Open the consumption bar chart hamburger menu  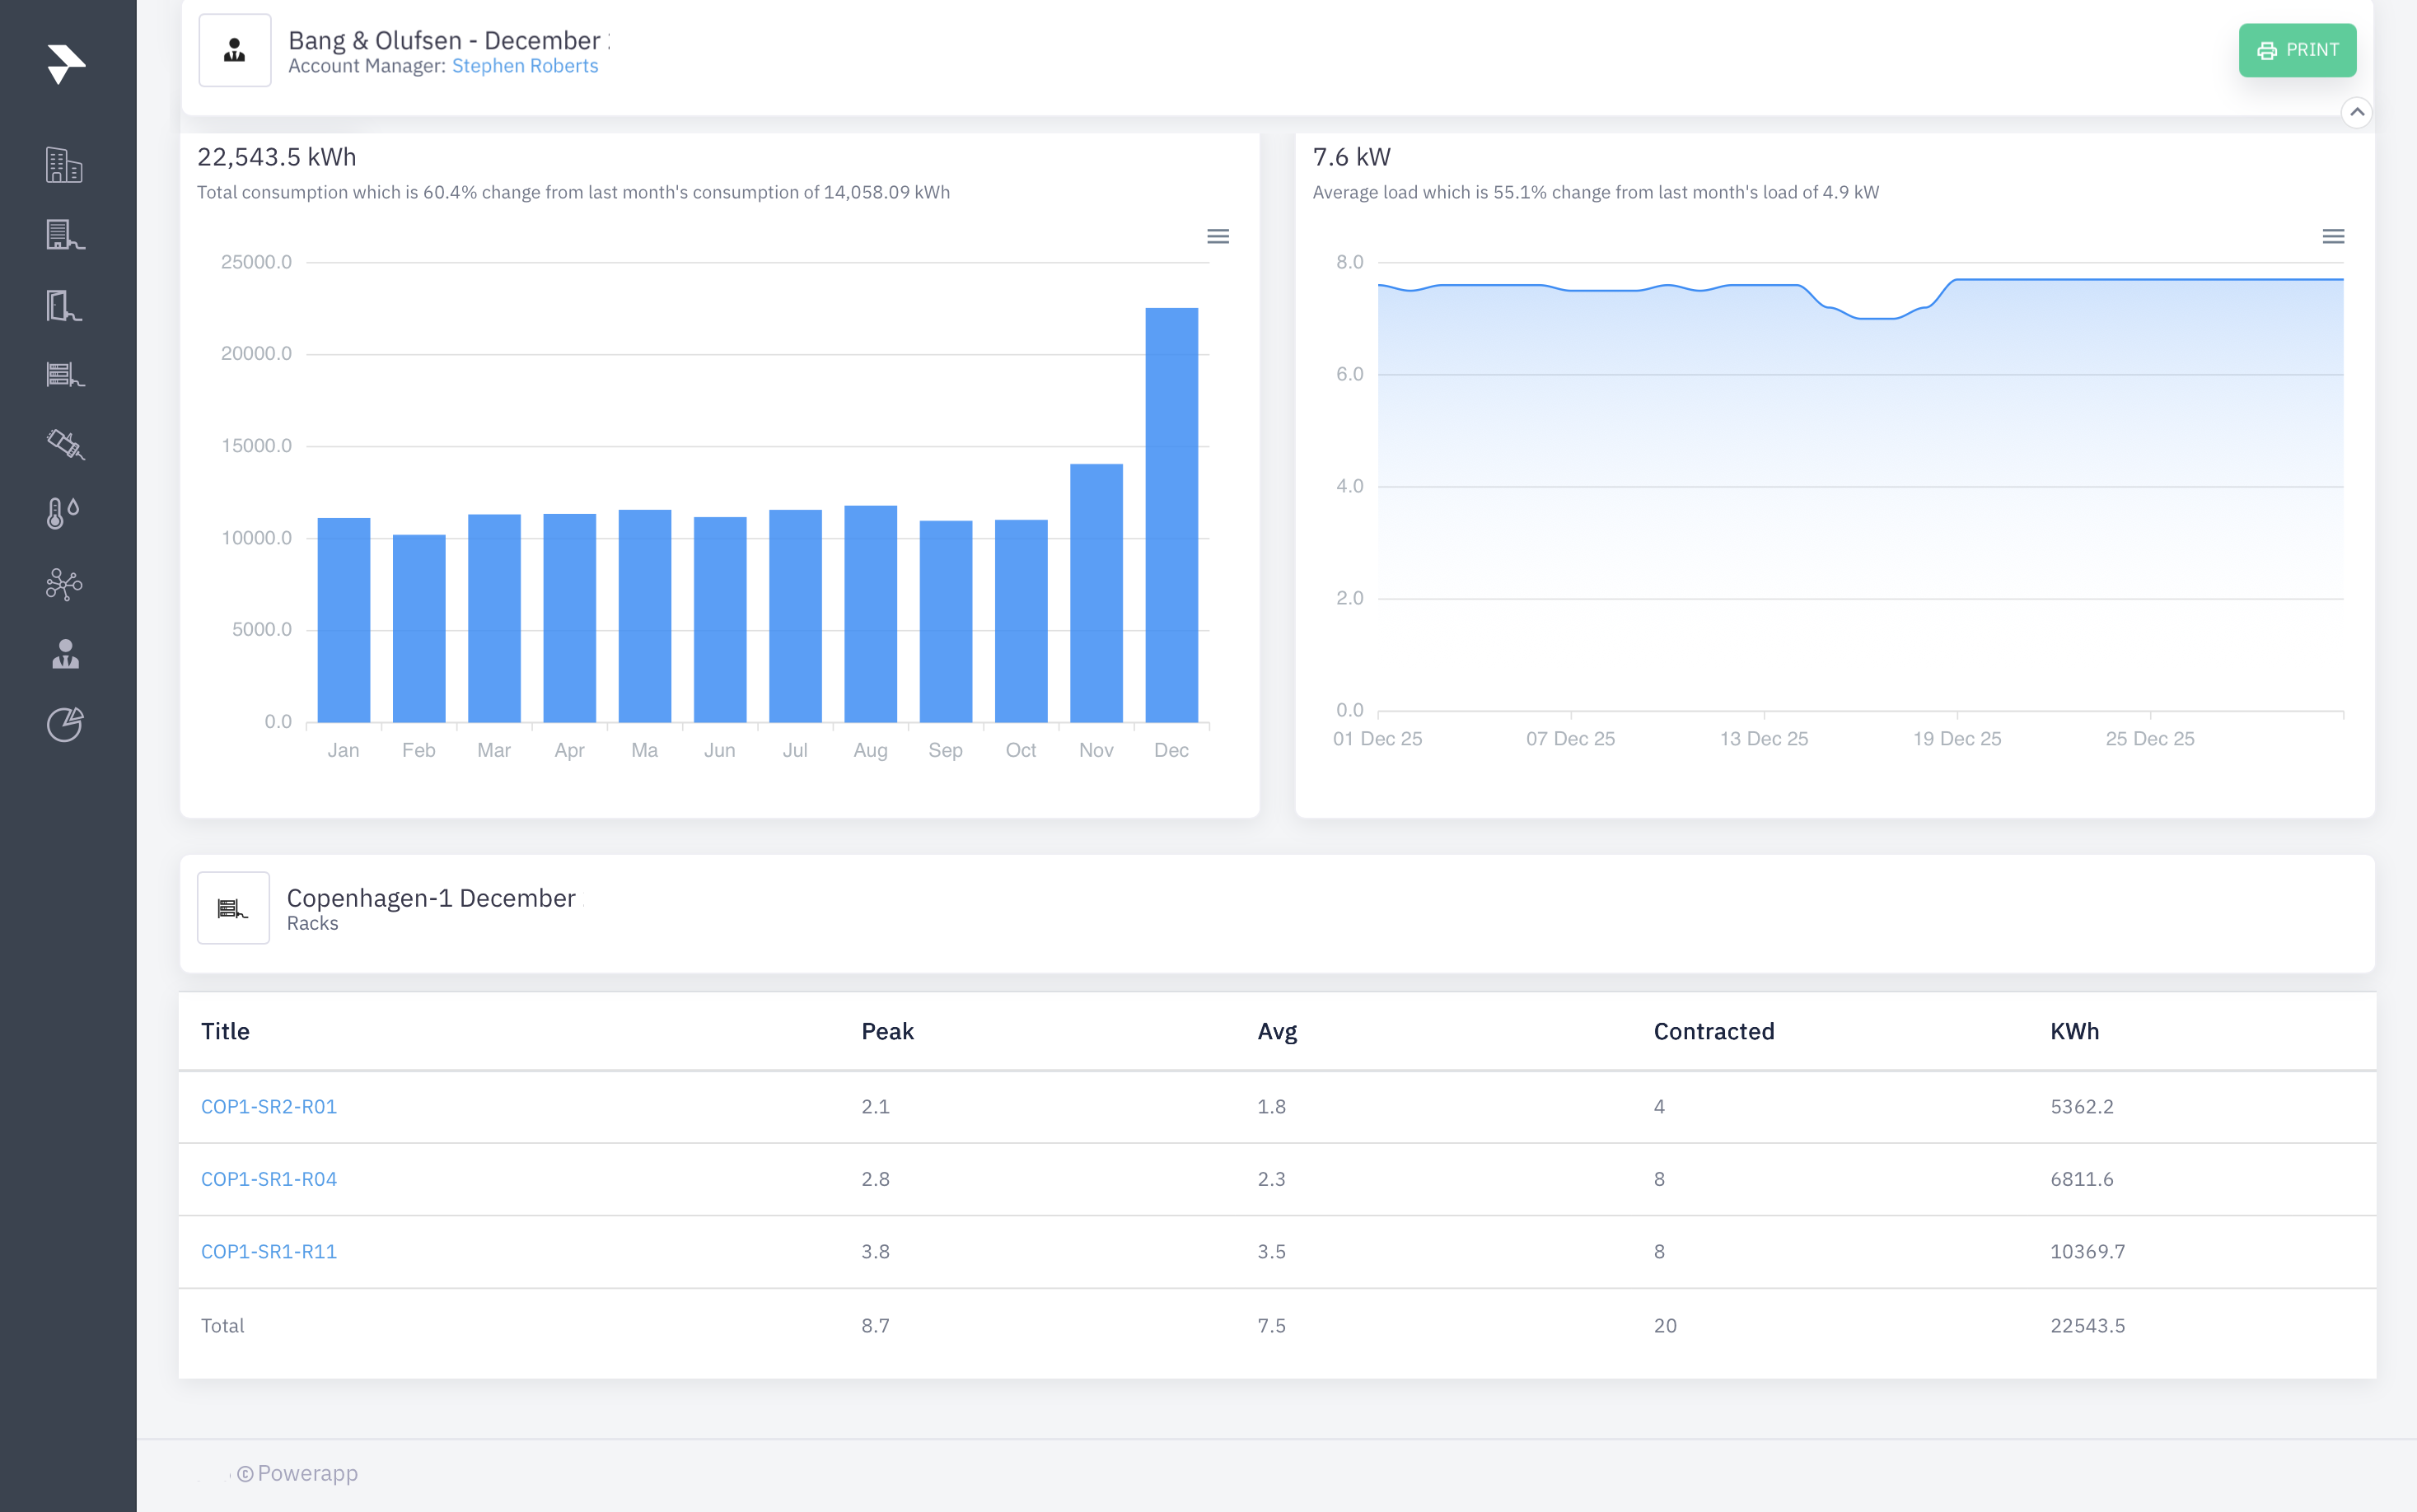click(1217, 237)
